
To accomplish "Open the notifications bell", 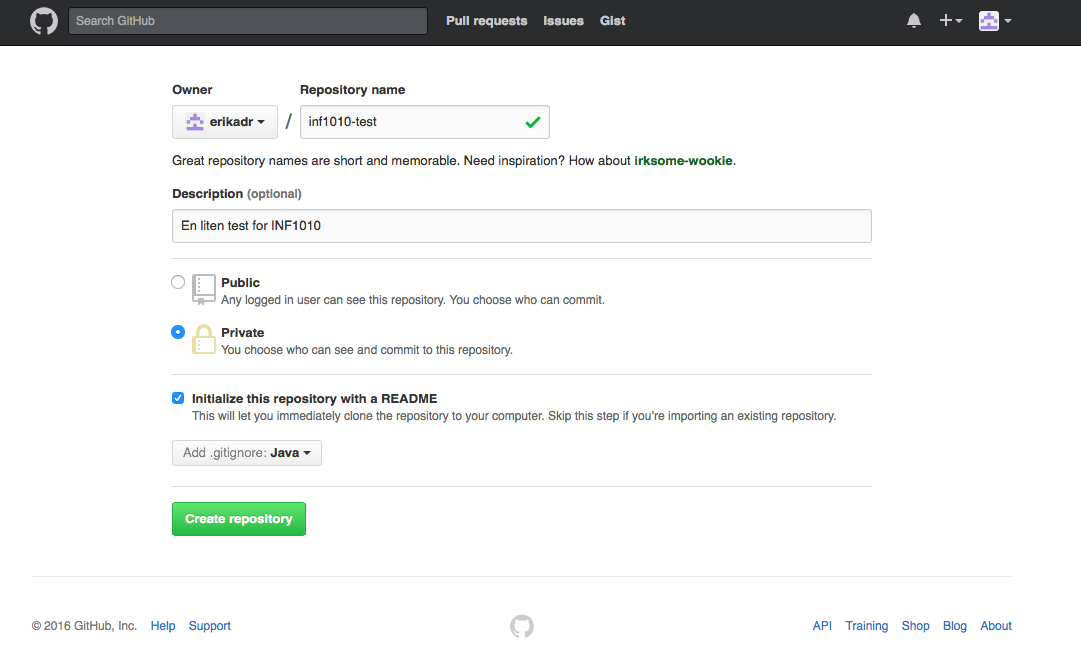I will coord(913,21).
